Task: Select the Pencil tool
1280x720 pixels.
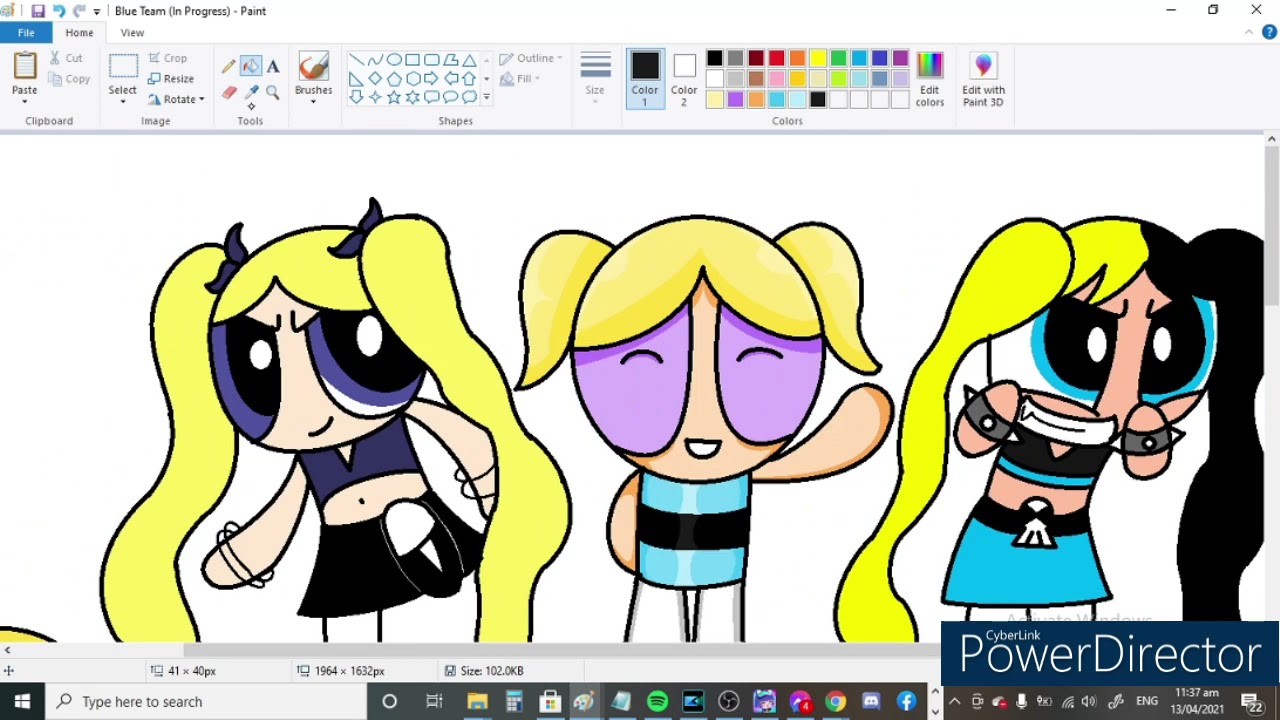Action: 229,67
